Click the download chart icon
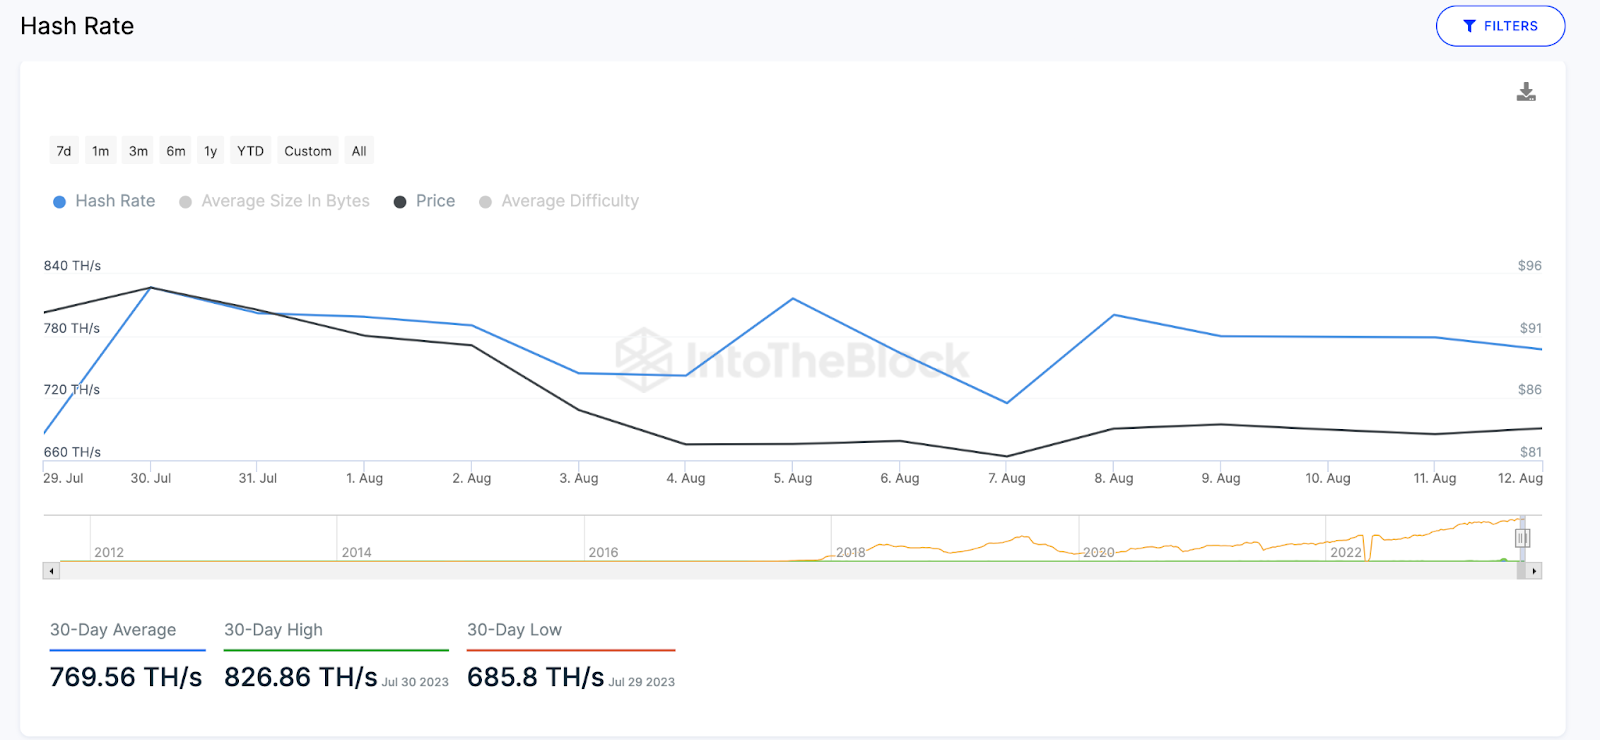Screen dimensions: 1600x740 point(1526,93)
